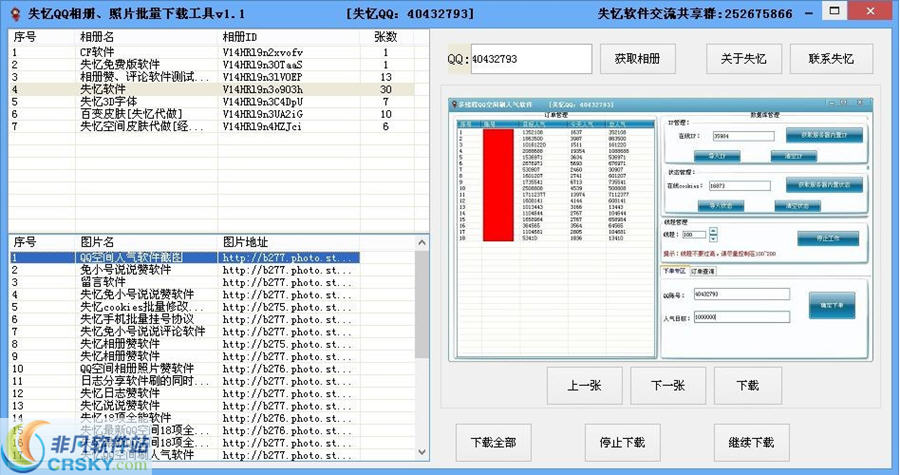Select photo row 失忆18项全能软件
Image resolution: width=900 pixels, height=475 pixels.
coord(185,418)
